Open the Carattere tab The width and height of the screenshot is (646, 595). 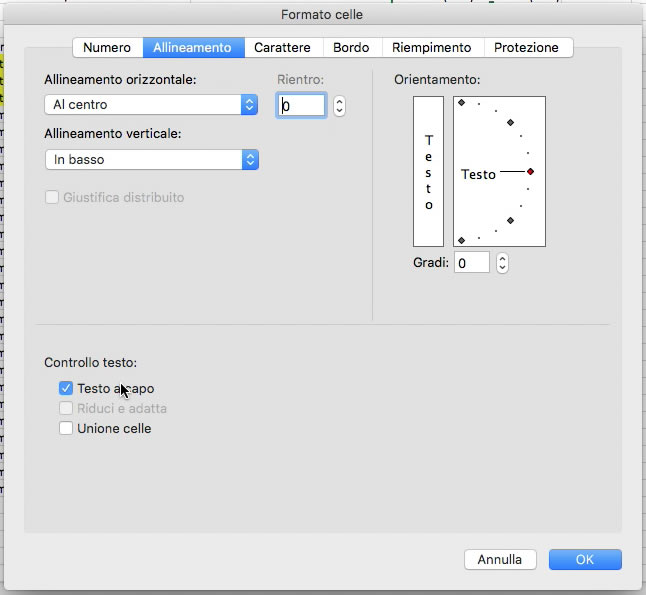click(283, 48)
